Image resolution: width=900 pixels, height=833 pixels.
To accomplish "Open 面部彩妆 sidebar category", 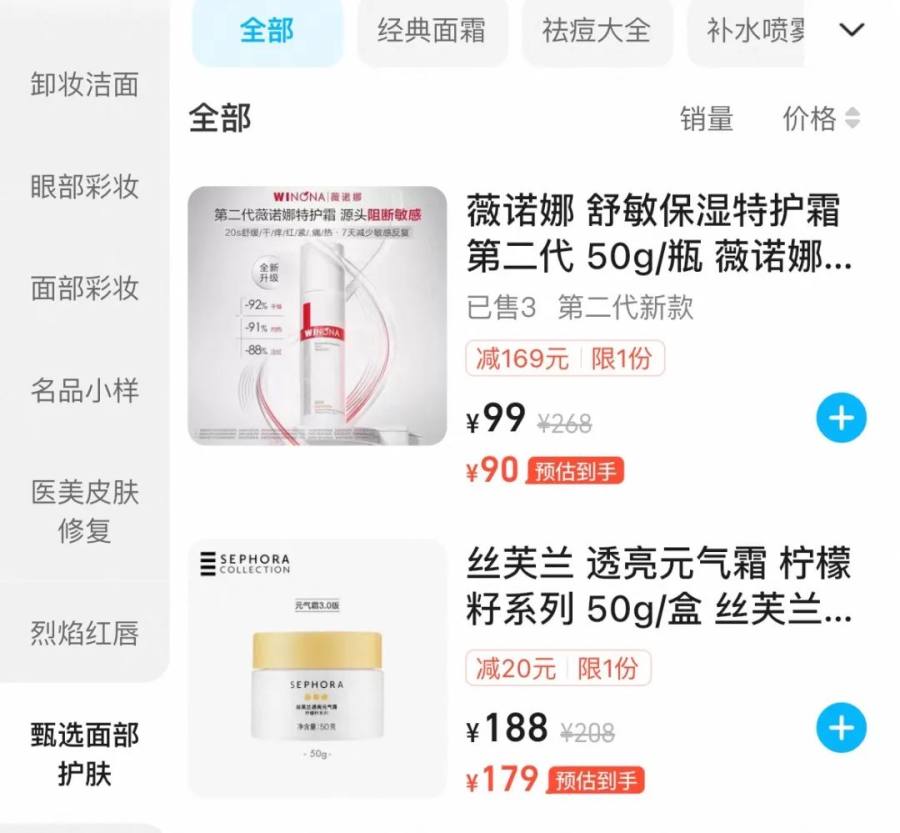I will (84, 288).
